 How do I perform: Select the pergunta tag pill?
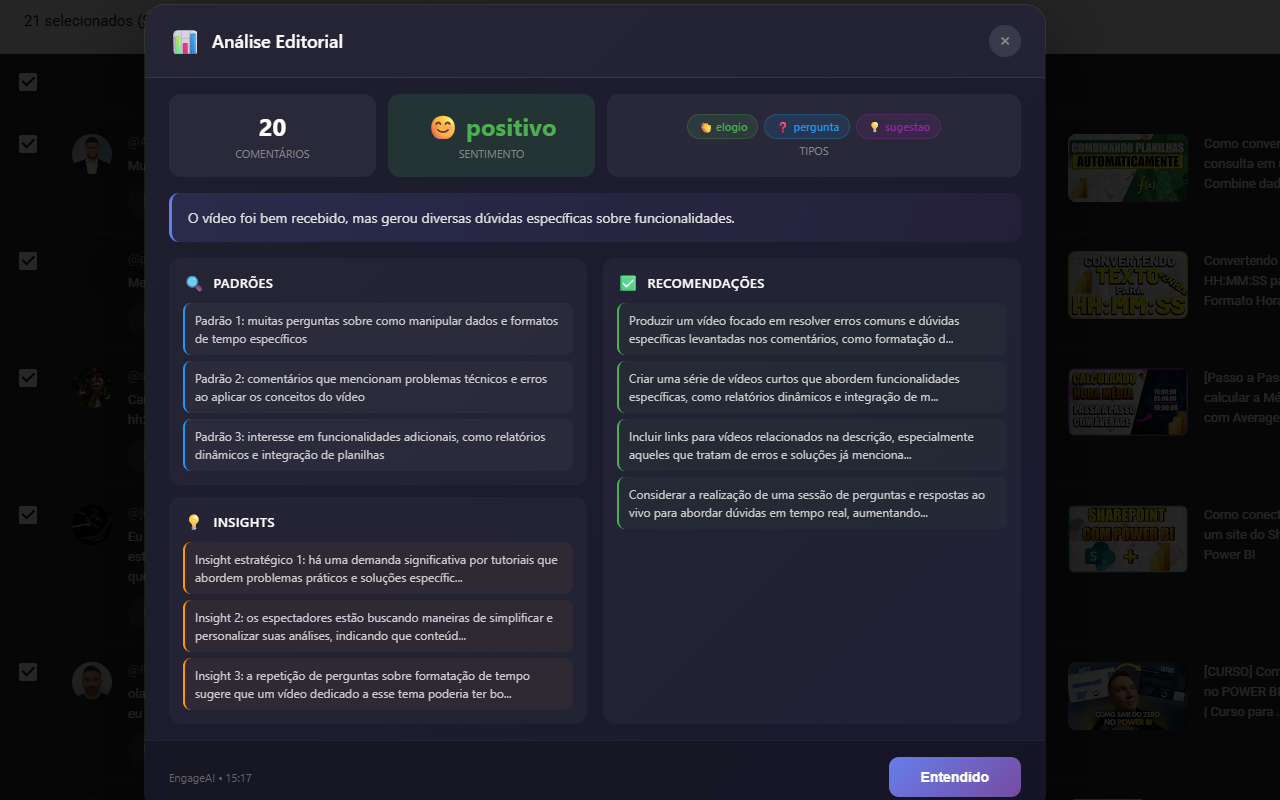tap(807, 126)
